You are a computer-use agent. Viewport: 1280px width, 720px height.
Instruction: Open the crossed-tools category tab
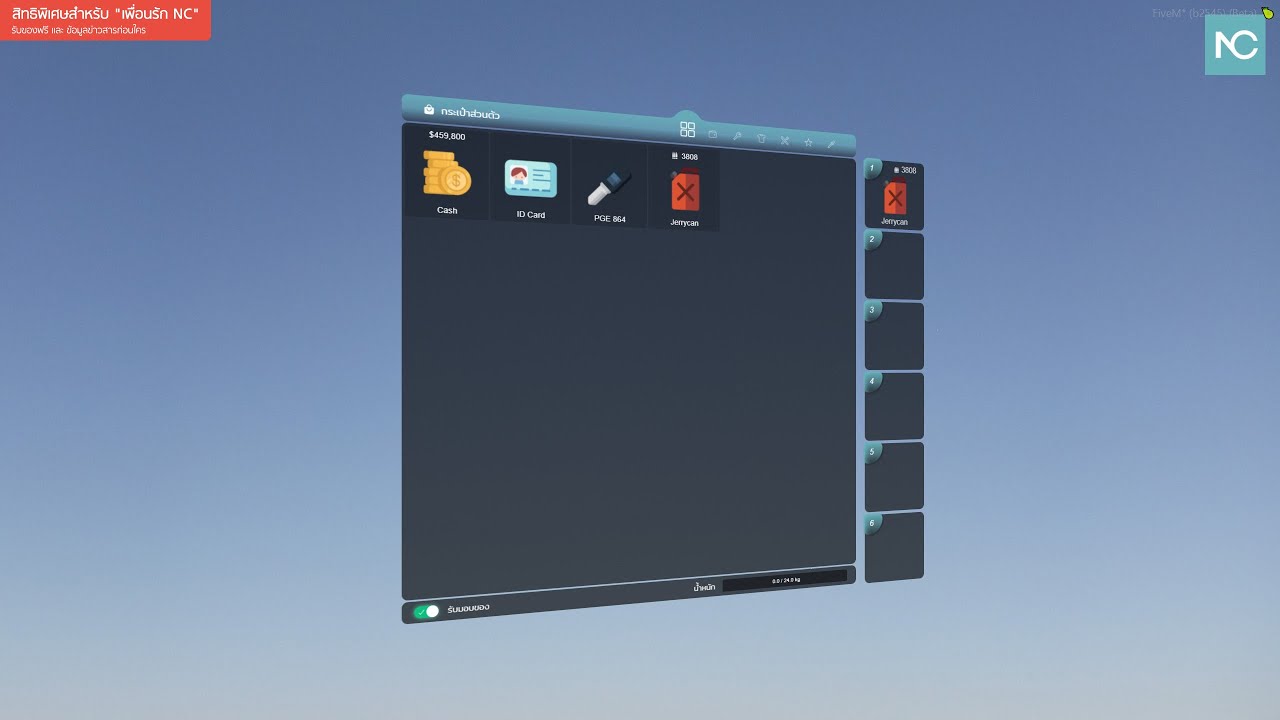[785, 140]
